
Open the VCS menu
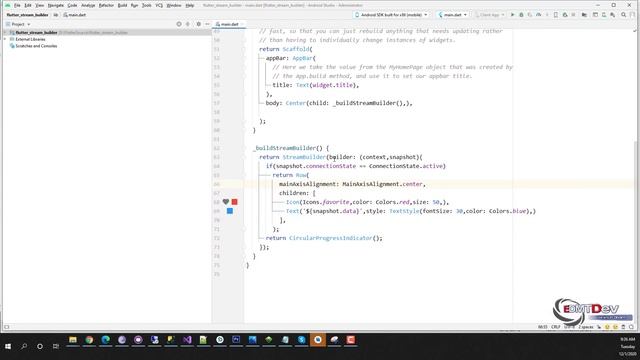[159, 5]
